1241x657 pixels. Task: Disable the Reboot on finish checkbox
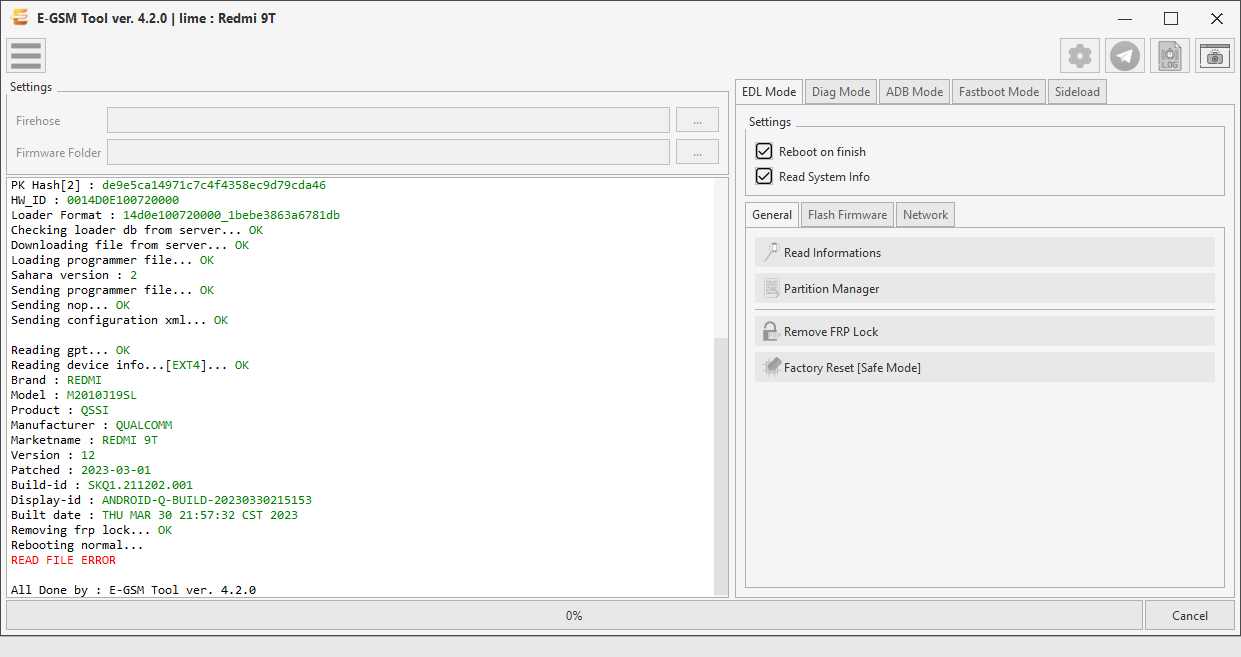[x=764, y=151]
